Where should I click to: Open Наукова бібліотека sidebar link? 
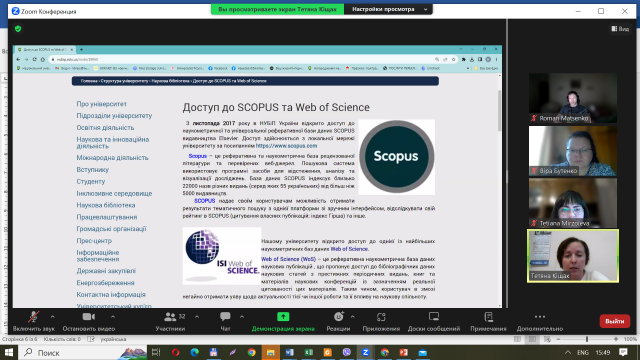(x=106, y=205)
